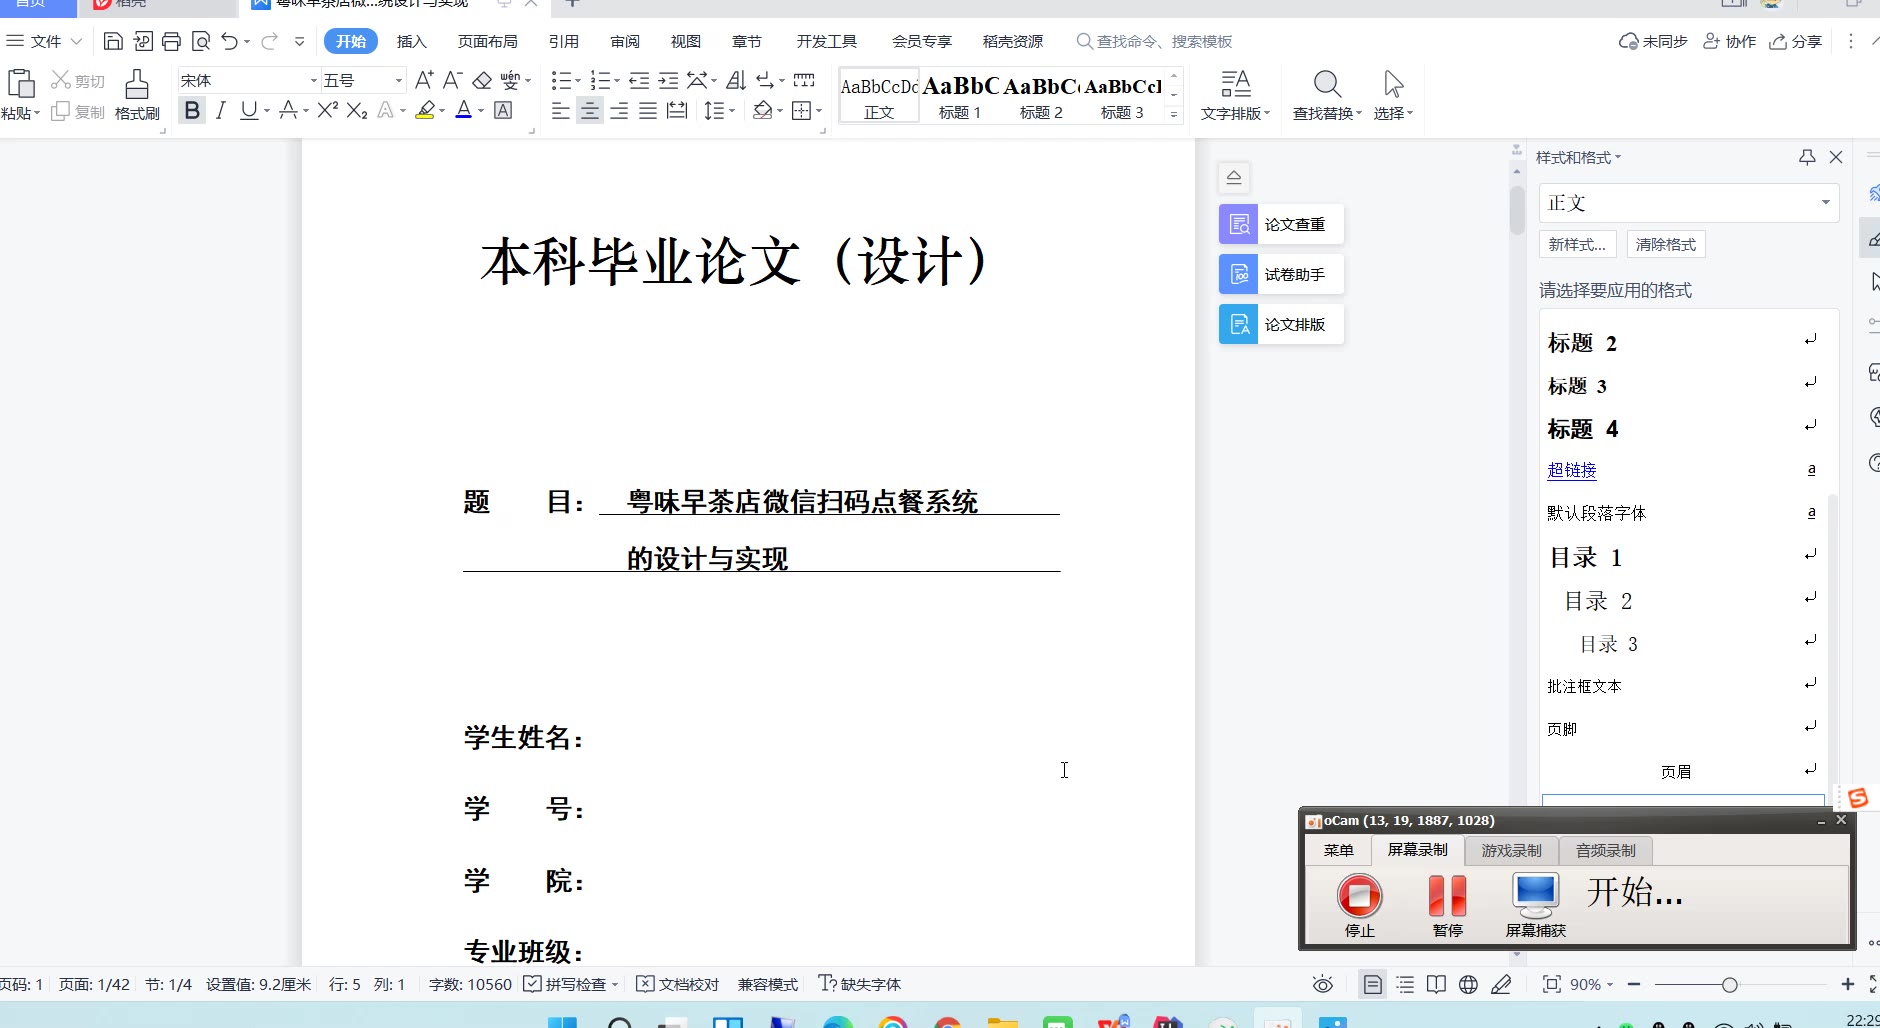Click the Select cursor icon
This screenshot has width=1880, height=1028.
point(1393,84)
